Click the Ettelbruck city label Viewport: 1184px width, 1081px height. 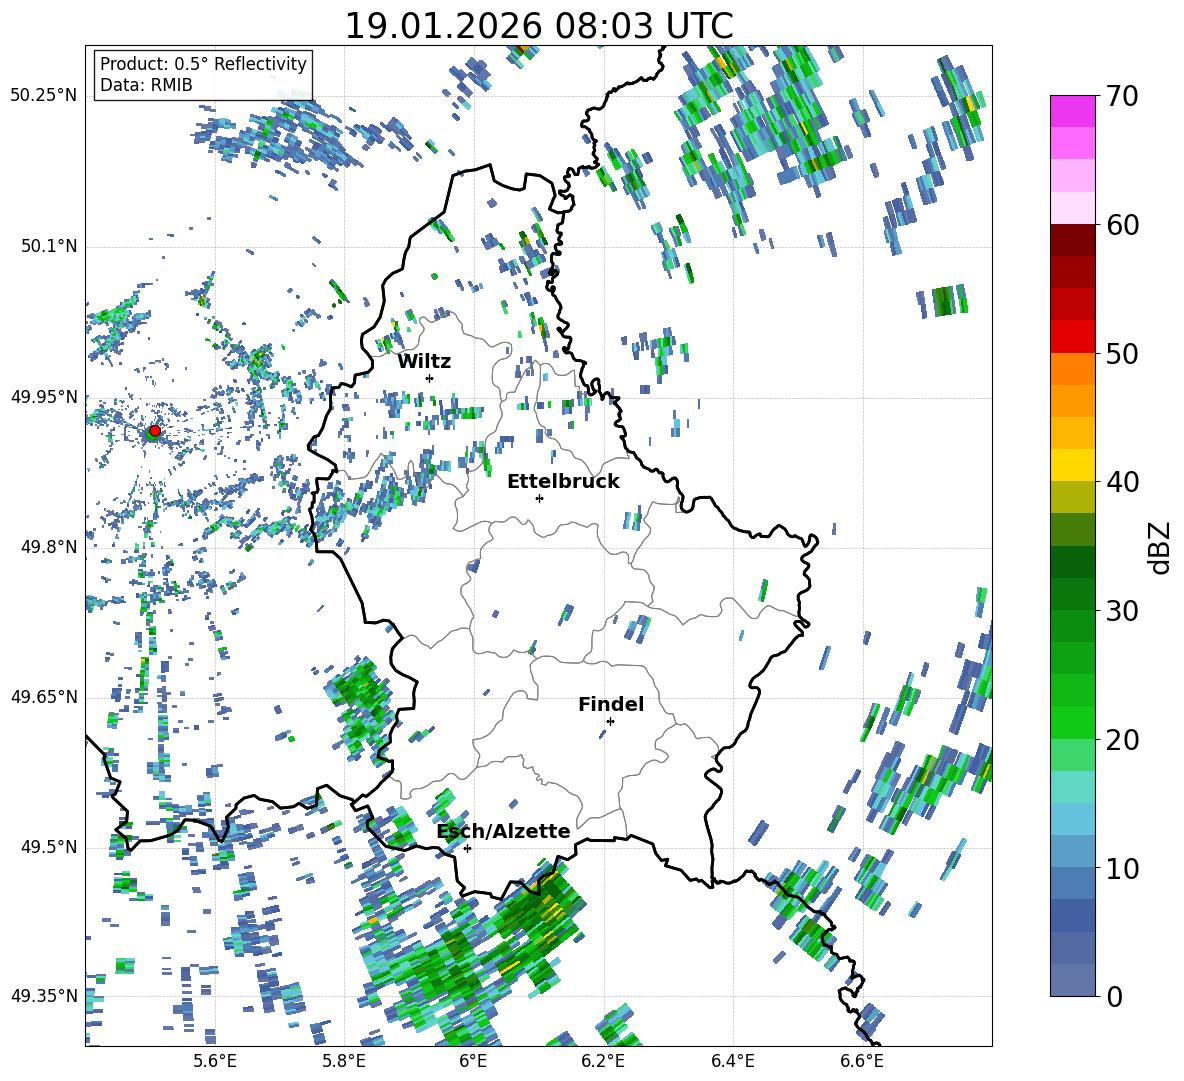coord(563,482)
